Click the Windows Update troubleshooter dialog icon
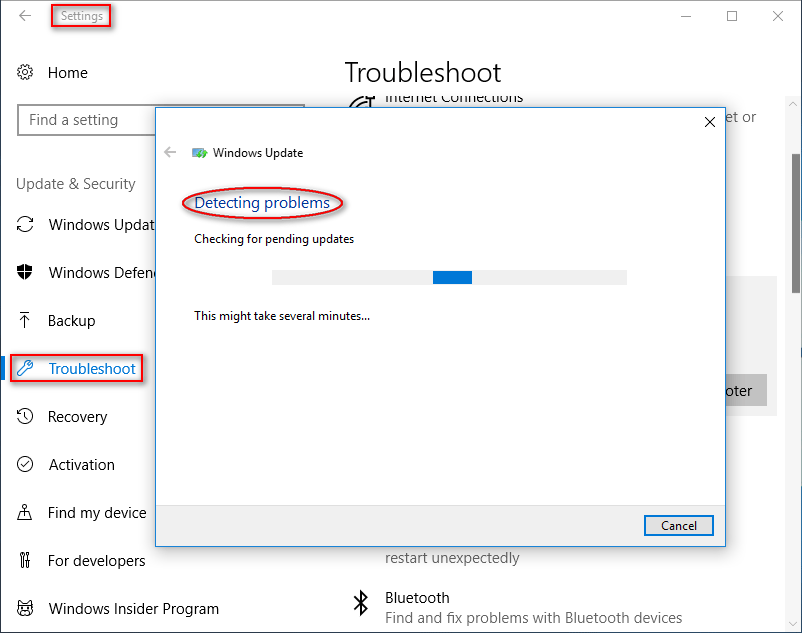Screen dimensions: 802x633 coord(199,153)
